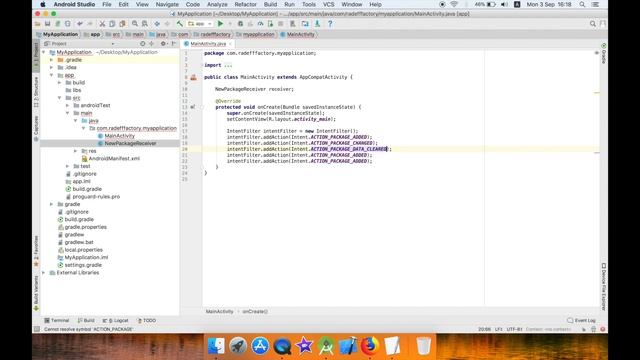Open the Refactor menu
This screenshot has width=640, height=360.
pos(245,4)
